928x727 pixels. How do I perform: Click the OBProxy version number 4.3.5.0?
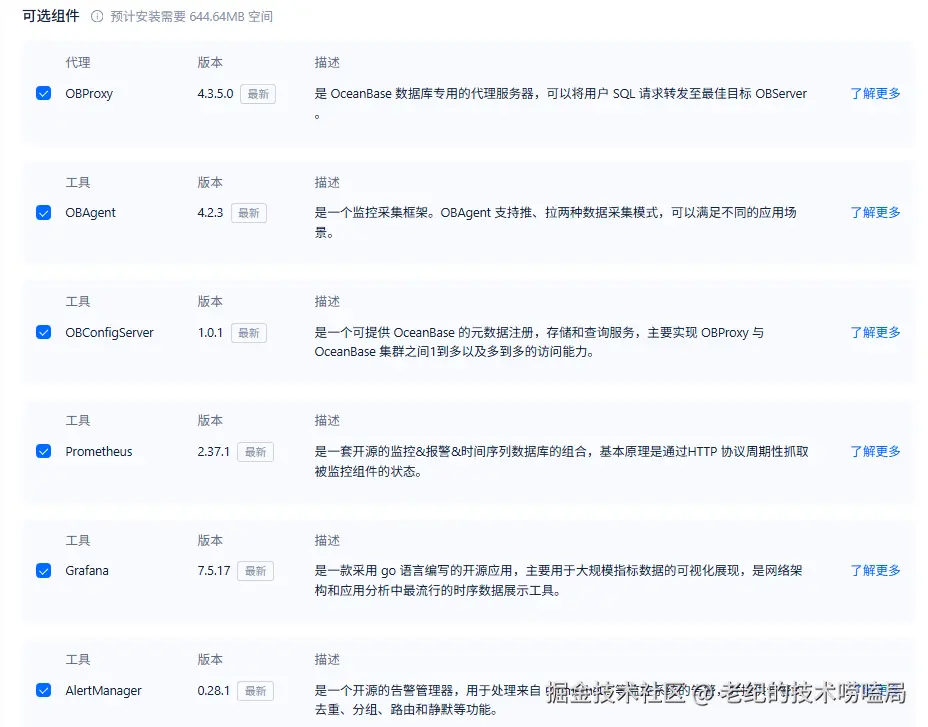[215, 94]
